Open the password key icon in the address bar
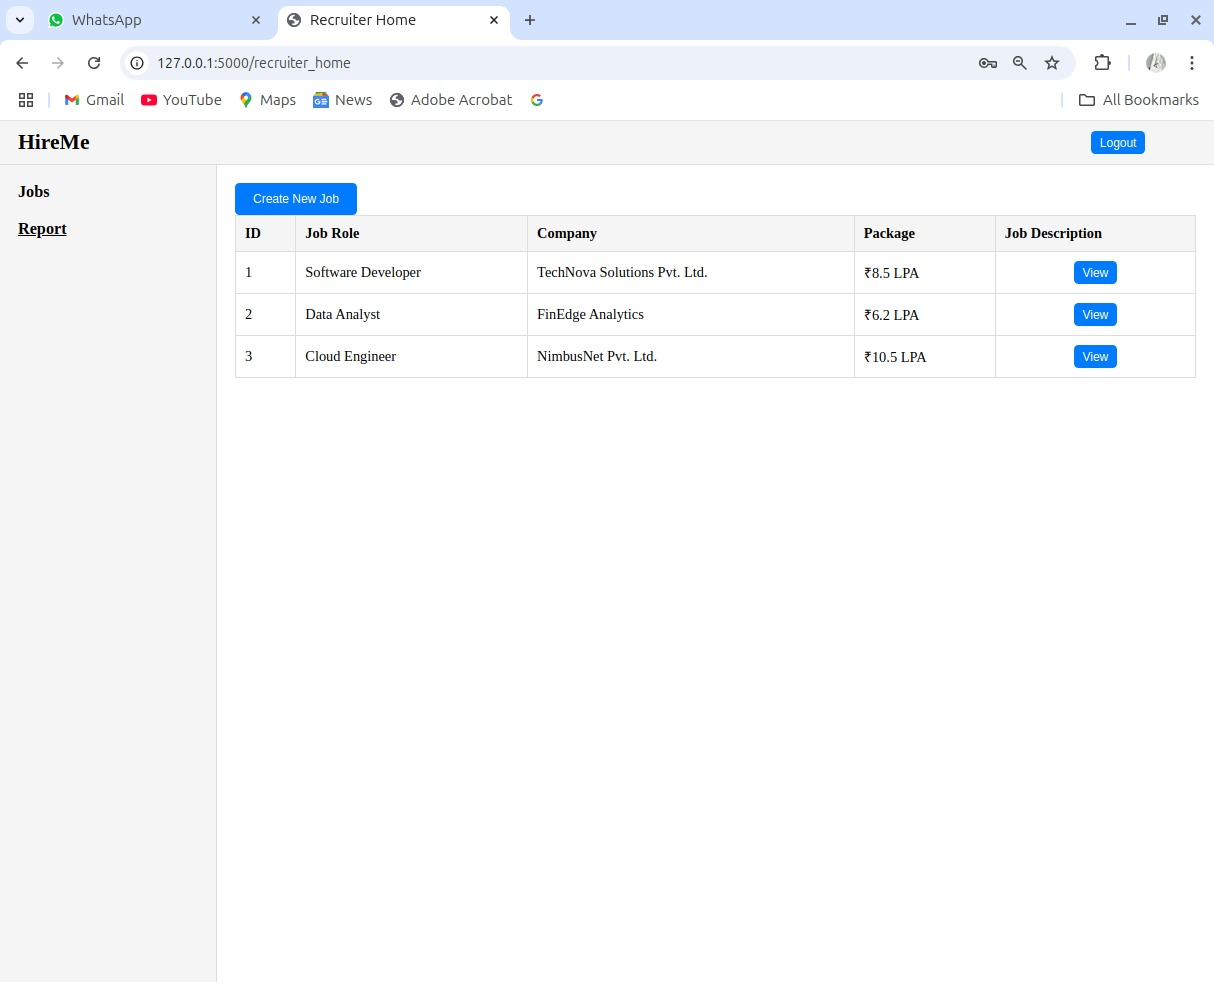Image resolution: width=1214 pixels, height=992 pixels. tap(988, 63)
